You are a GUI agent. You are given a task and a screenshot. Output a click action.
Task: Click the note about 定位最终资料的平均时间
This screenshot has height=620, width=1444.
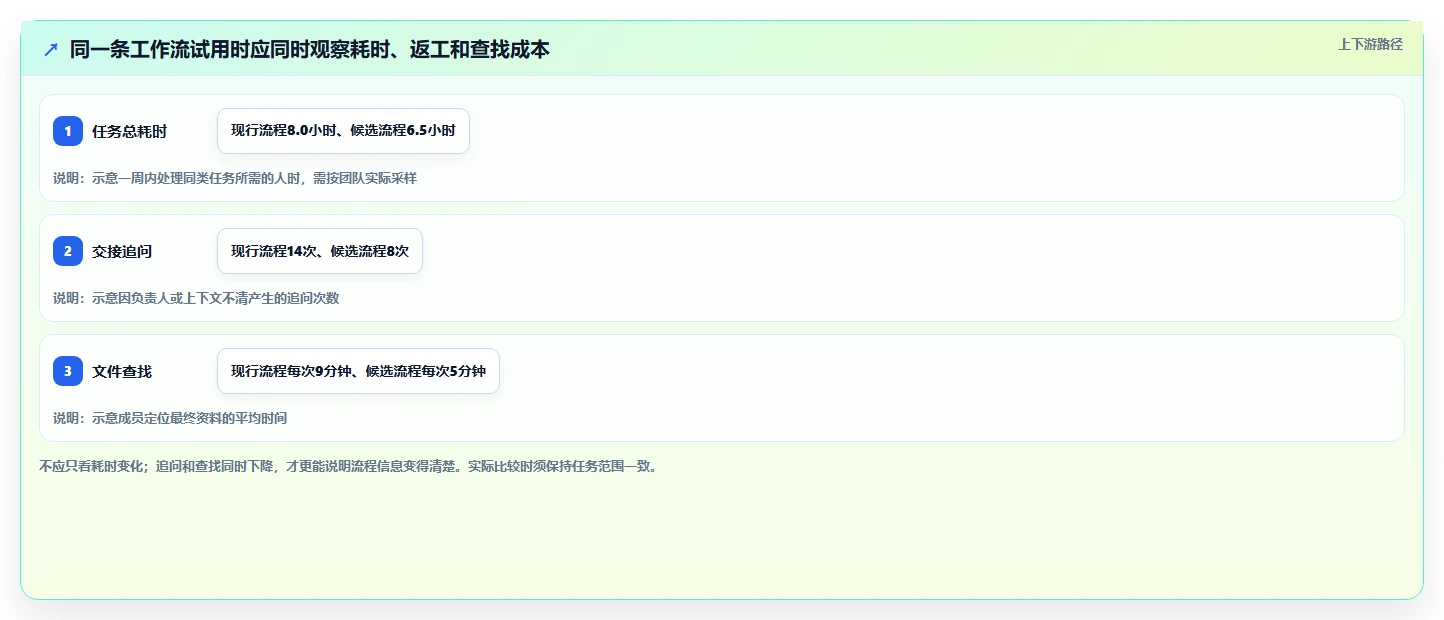[x=170, y=418]
